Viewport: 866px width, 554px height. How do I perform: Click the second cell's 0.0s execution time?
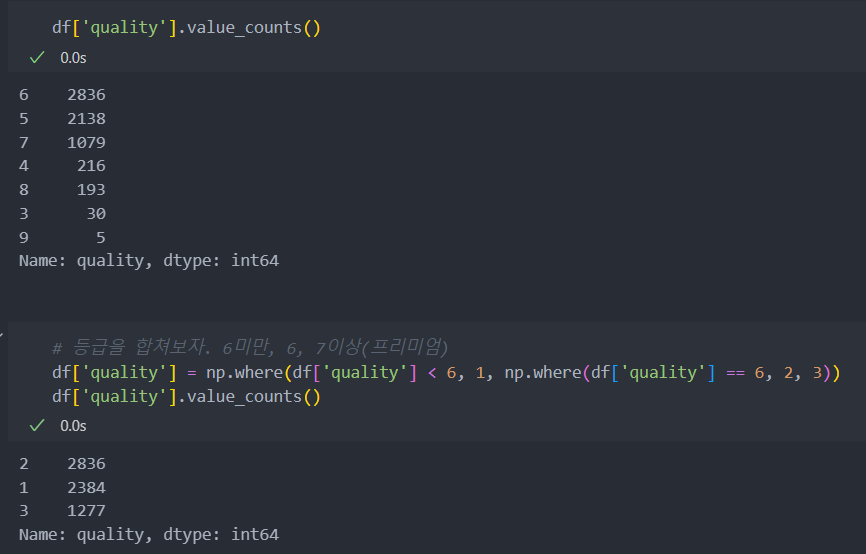coord(73,426)
